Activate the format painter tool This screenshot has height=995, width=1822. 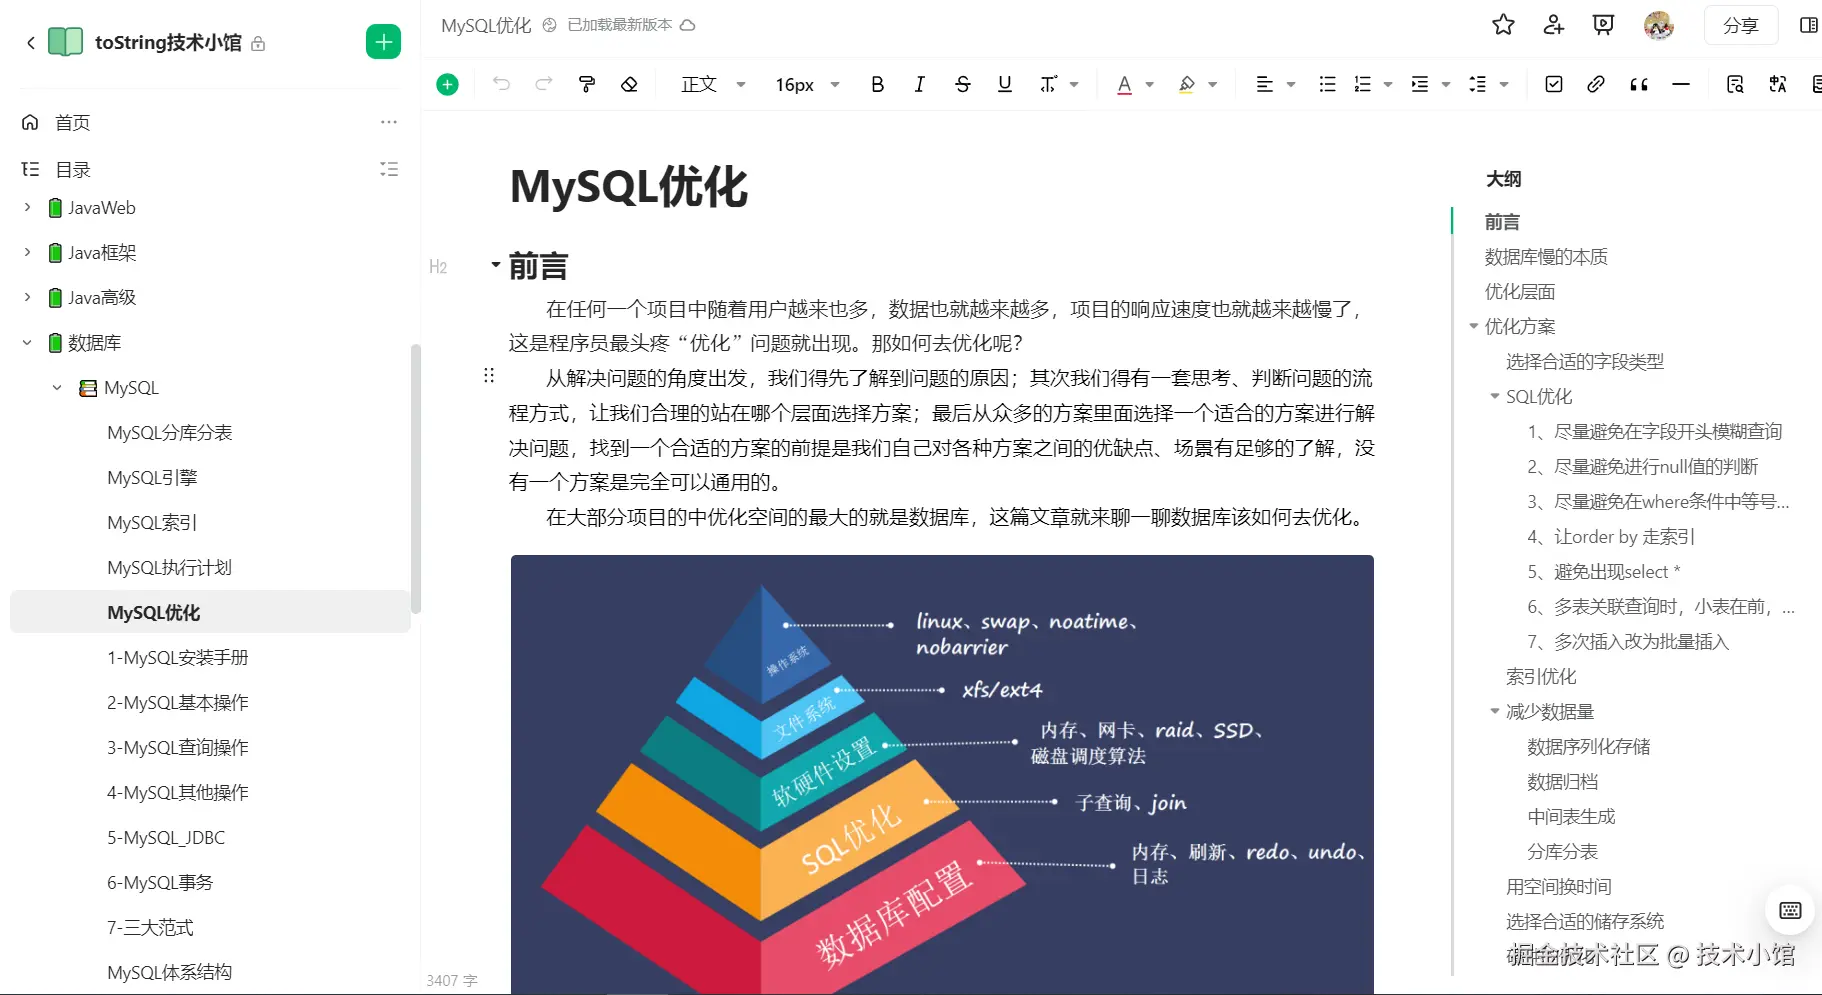587,84
